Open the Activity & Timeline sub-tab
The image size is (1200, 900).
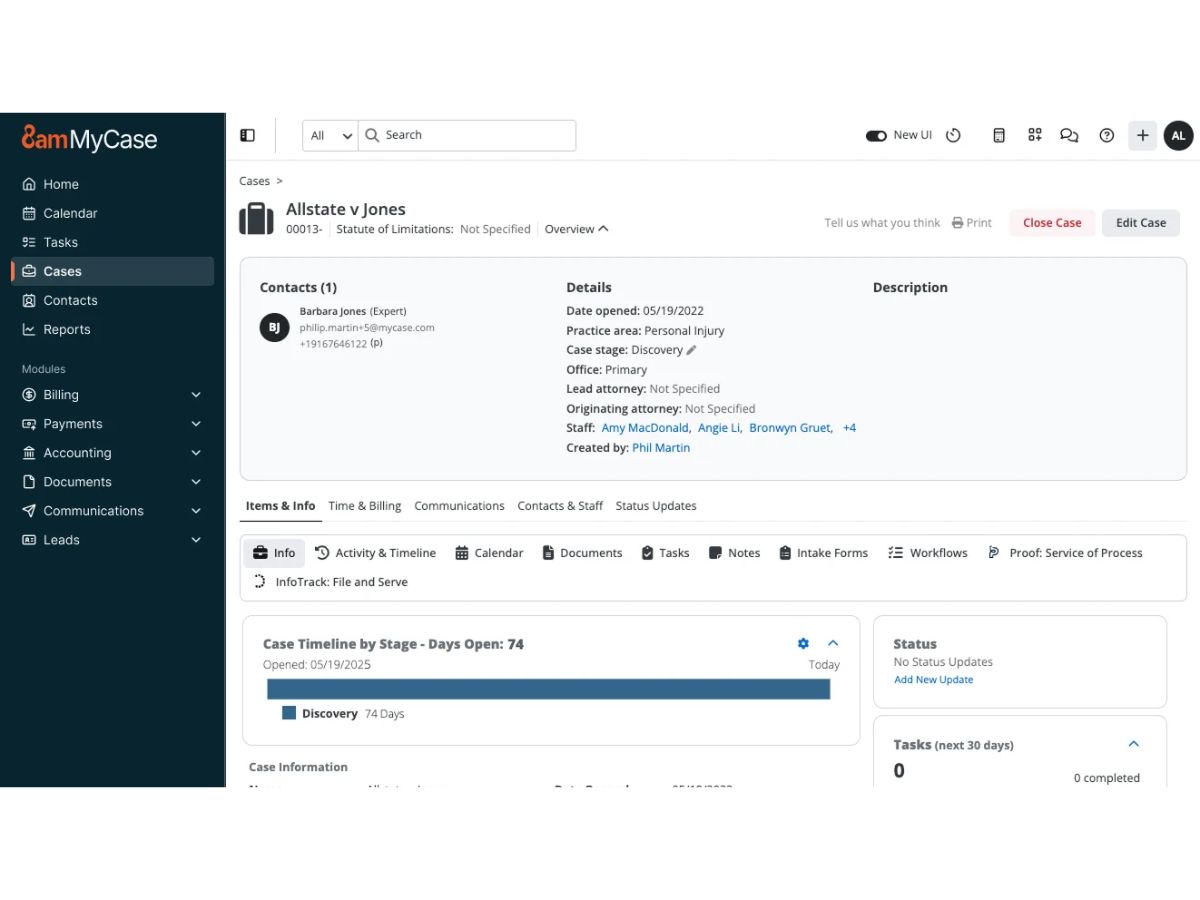pos(375,553)
